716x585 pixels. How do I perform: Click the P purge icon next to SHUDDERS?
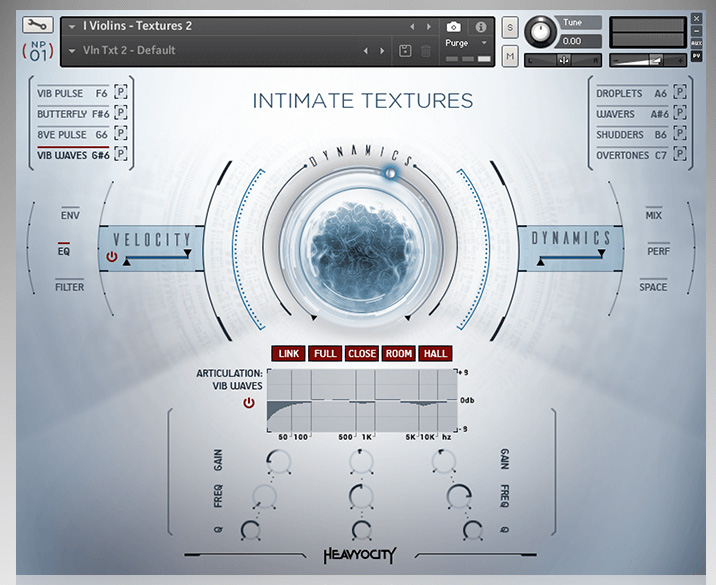(680, 133)
